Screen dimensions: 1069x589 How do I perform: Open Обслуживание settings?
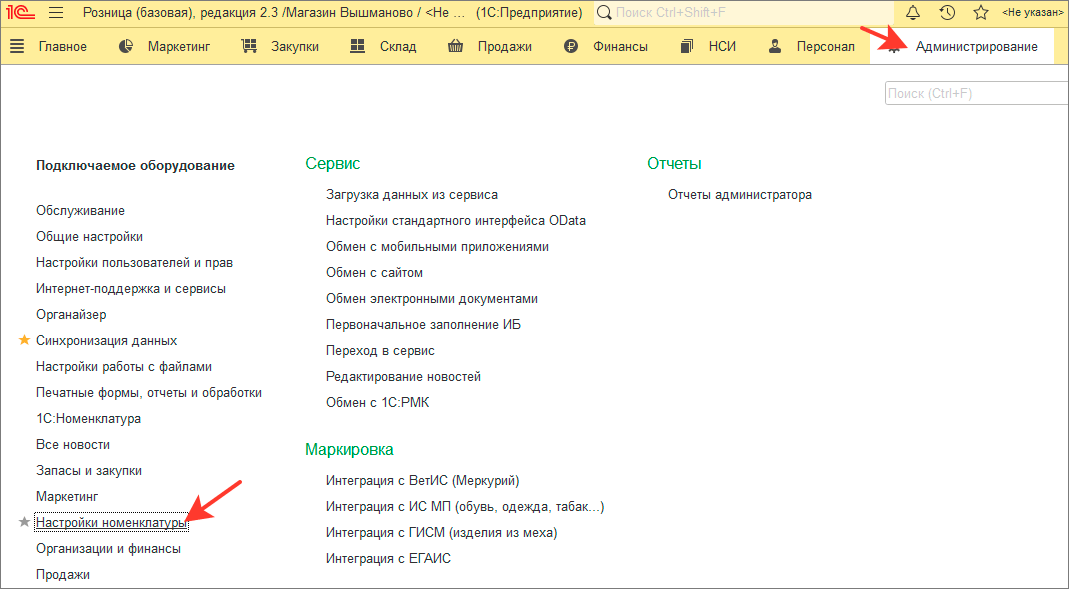click(x=80, y=211)
